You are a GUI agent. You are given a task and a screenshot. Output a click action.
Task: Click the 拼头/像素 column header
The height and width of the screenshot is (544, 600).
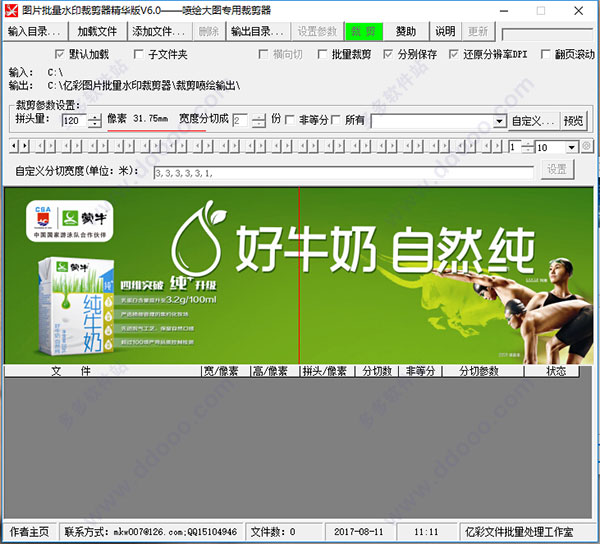click(328, 371)
